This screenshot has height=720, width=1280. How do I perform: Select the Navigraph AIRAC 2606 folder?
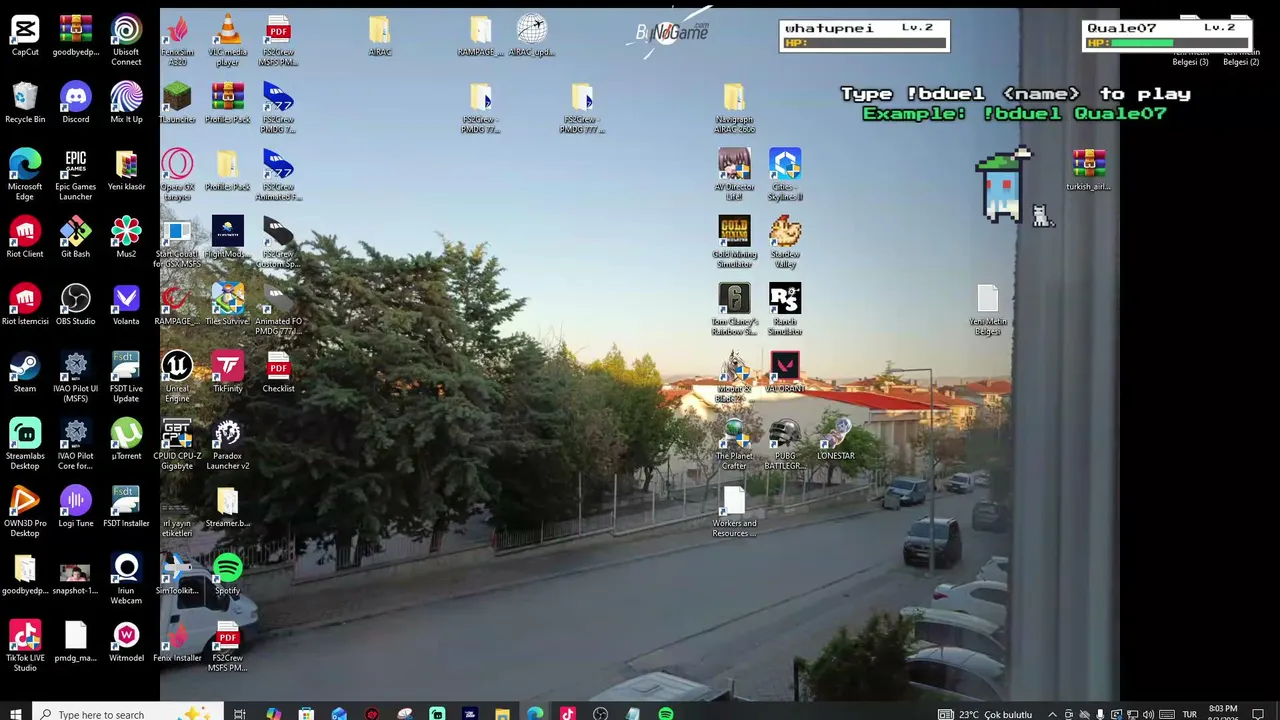(734, 108)
